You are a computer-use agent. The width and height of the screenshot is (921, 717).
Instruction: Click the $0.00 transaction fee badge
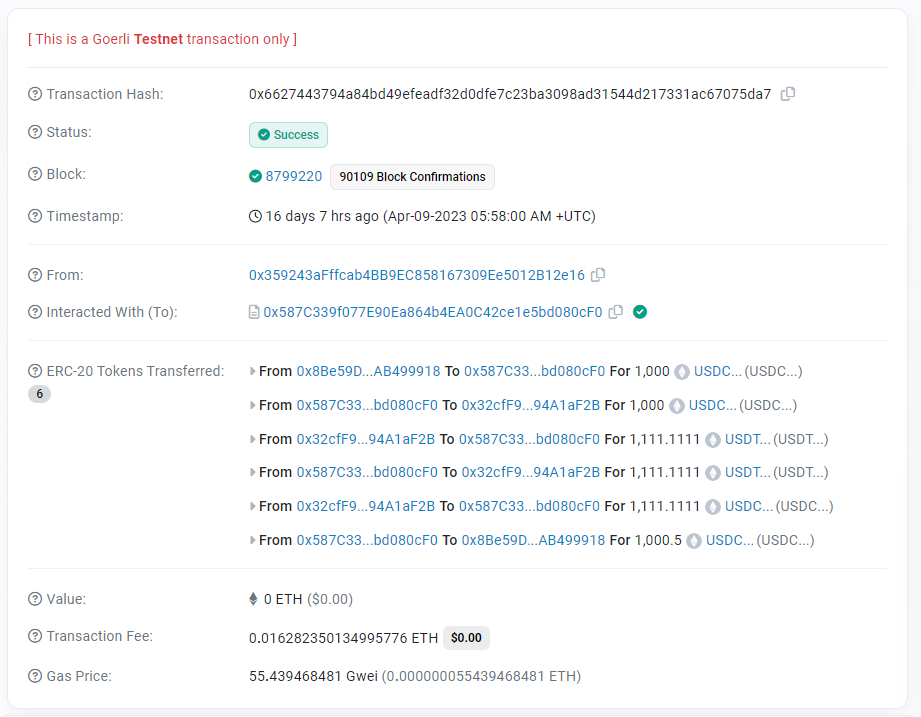click(x=466, y=638)
